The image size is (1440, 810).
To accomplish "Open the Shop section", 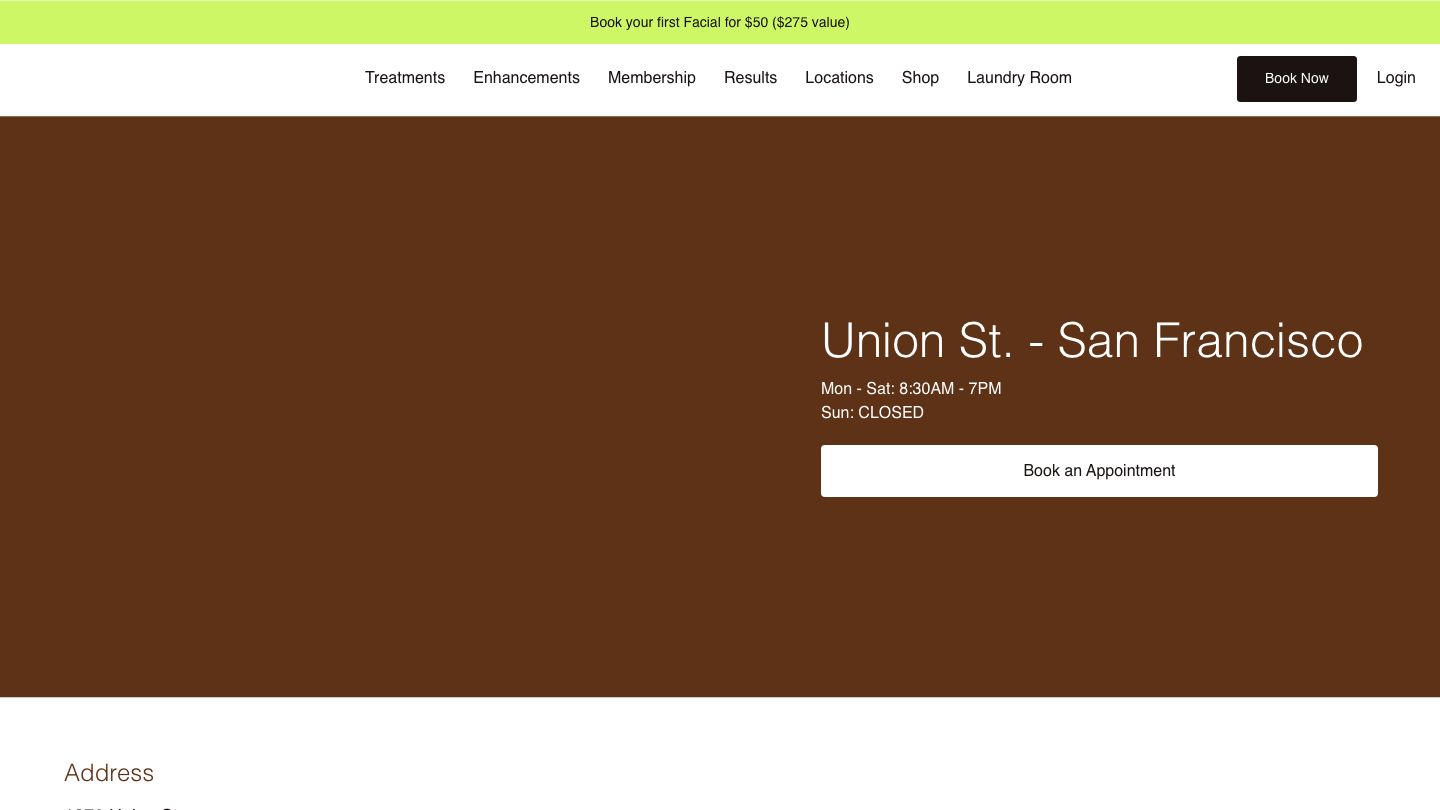I will 920,78.
